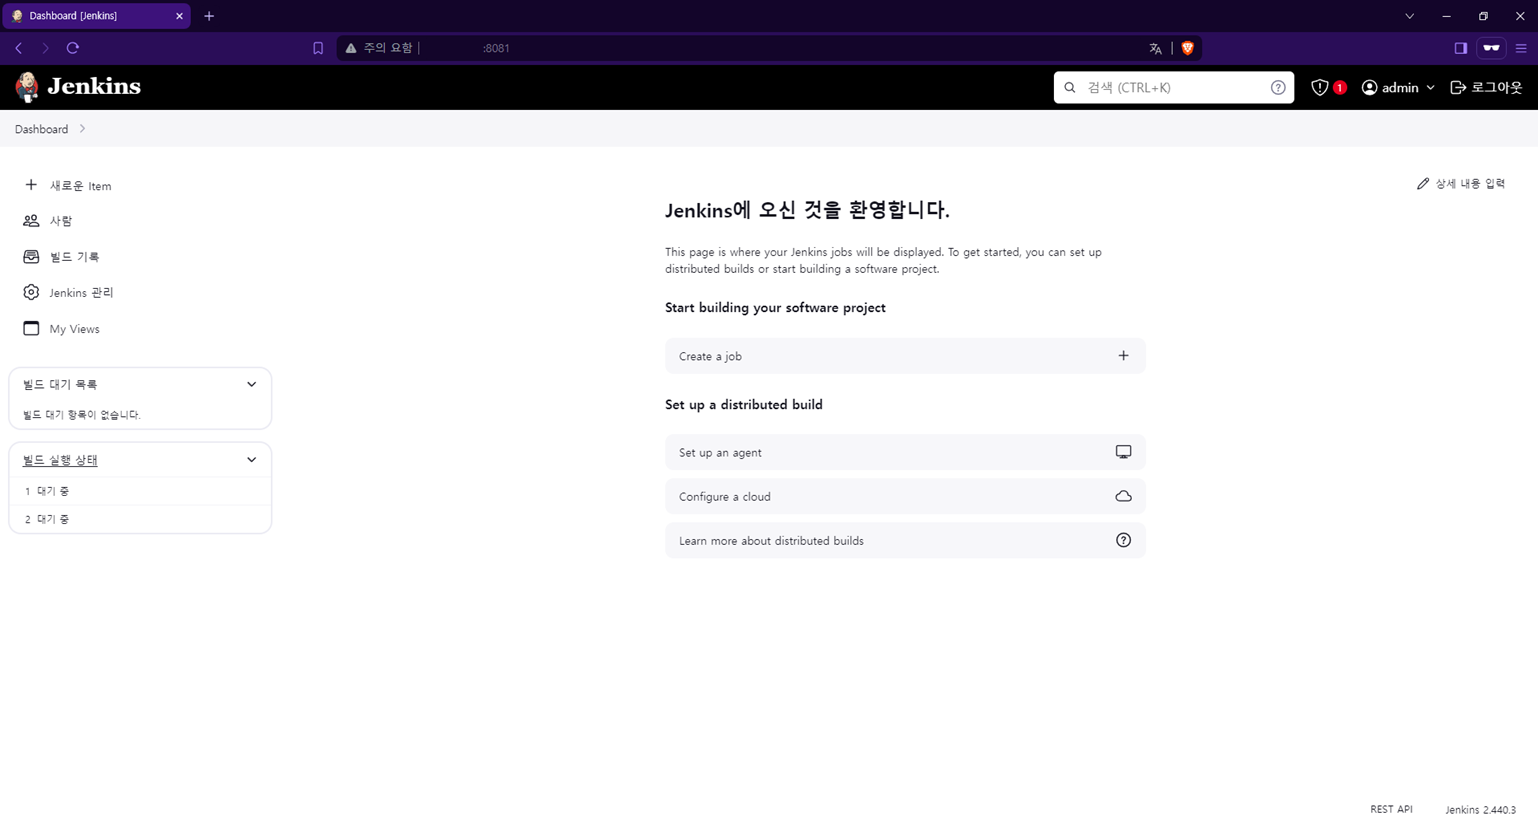Click the Learn more about distributed builds icon
Screen dimensions: 1538x832
[x=1122, y=540]
